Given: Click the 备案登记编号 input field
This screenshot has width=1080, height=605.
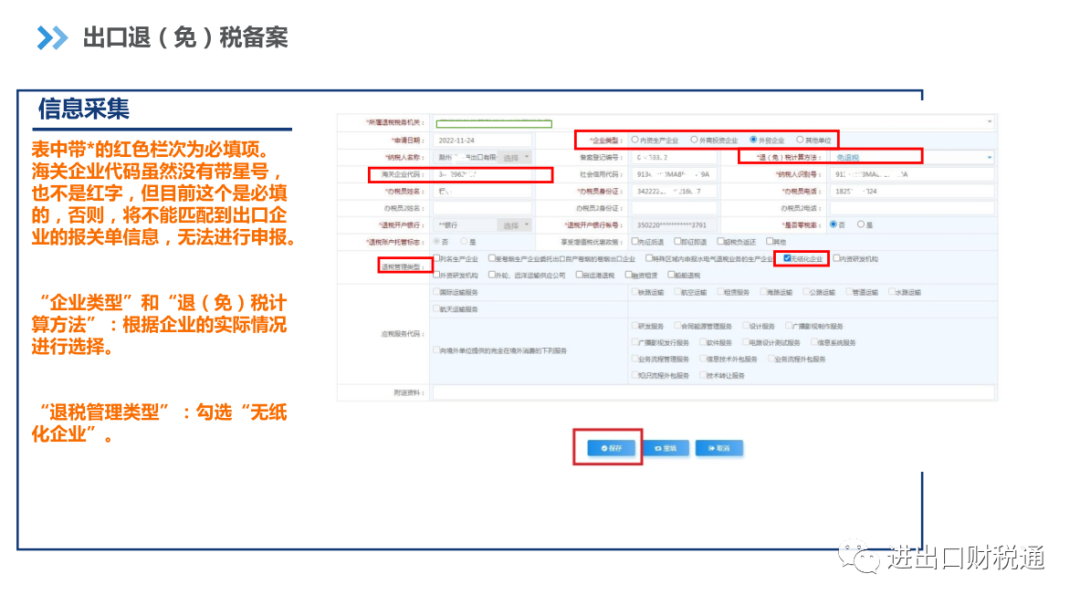Looking at the screenshot, I should [x=675, y=157].
